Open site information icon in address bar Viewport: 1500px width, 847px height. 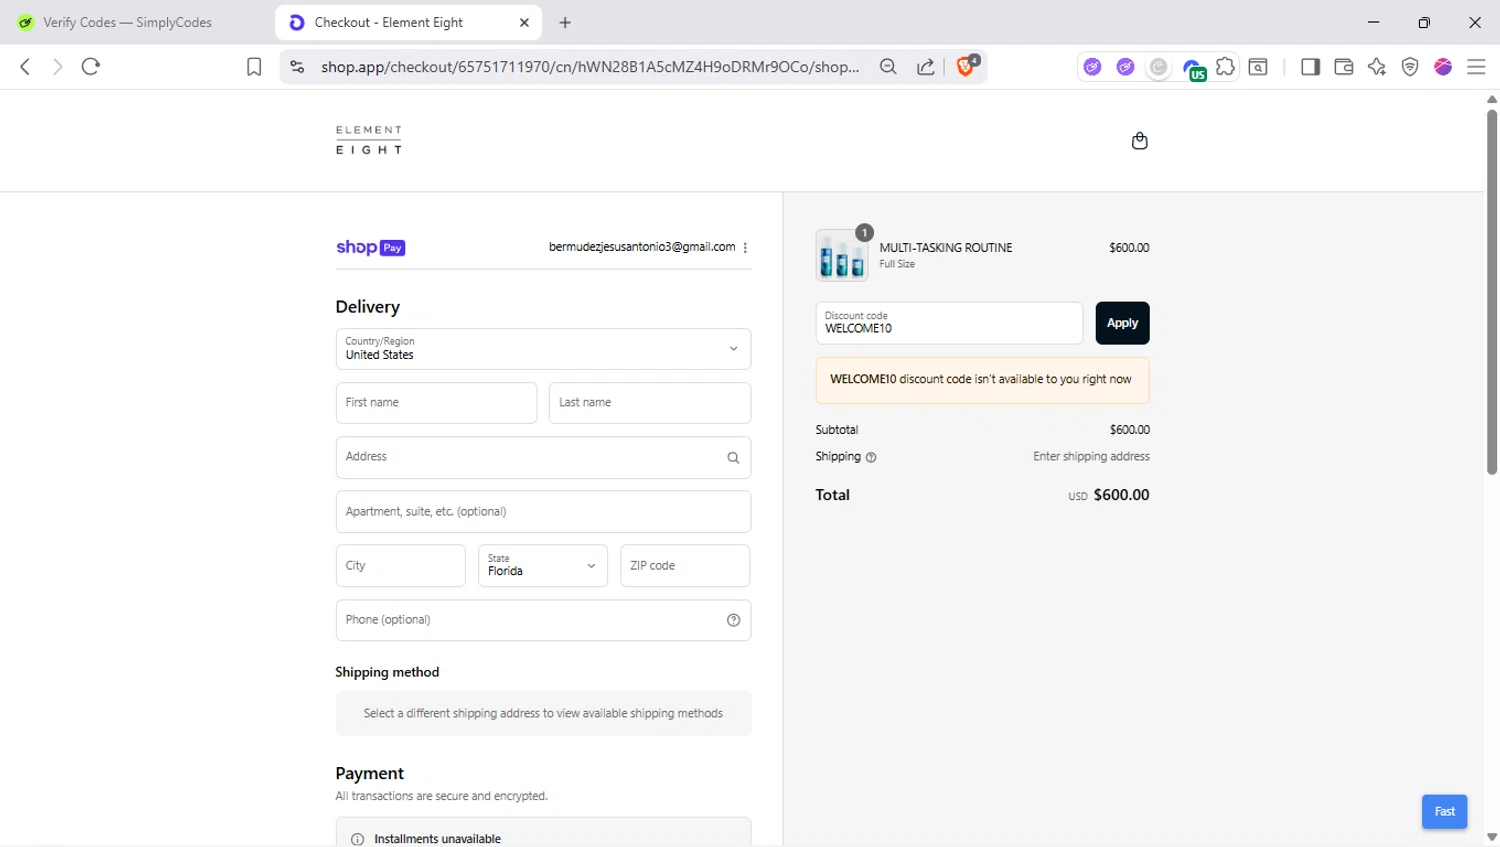point(297,67)
